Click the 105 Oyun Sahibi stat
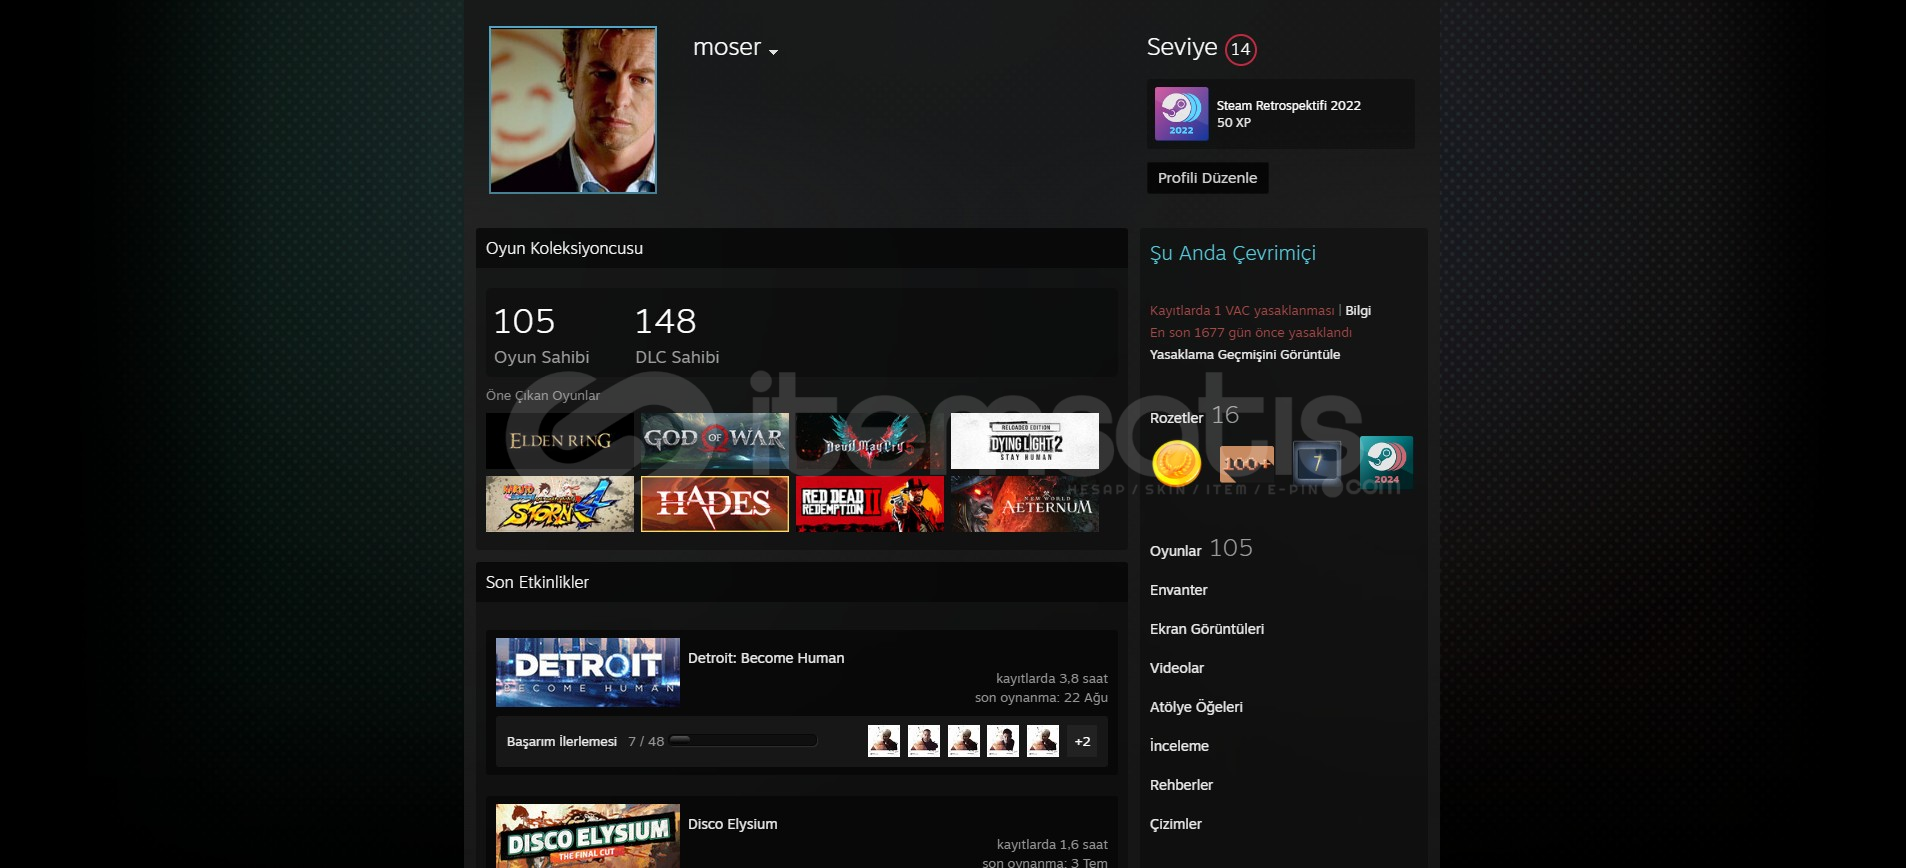Screen dimensions: 1906x868 point(541,335)
